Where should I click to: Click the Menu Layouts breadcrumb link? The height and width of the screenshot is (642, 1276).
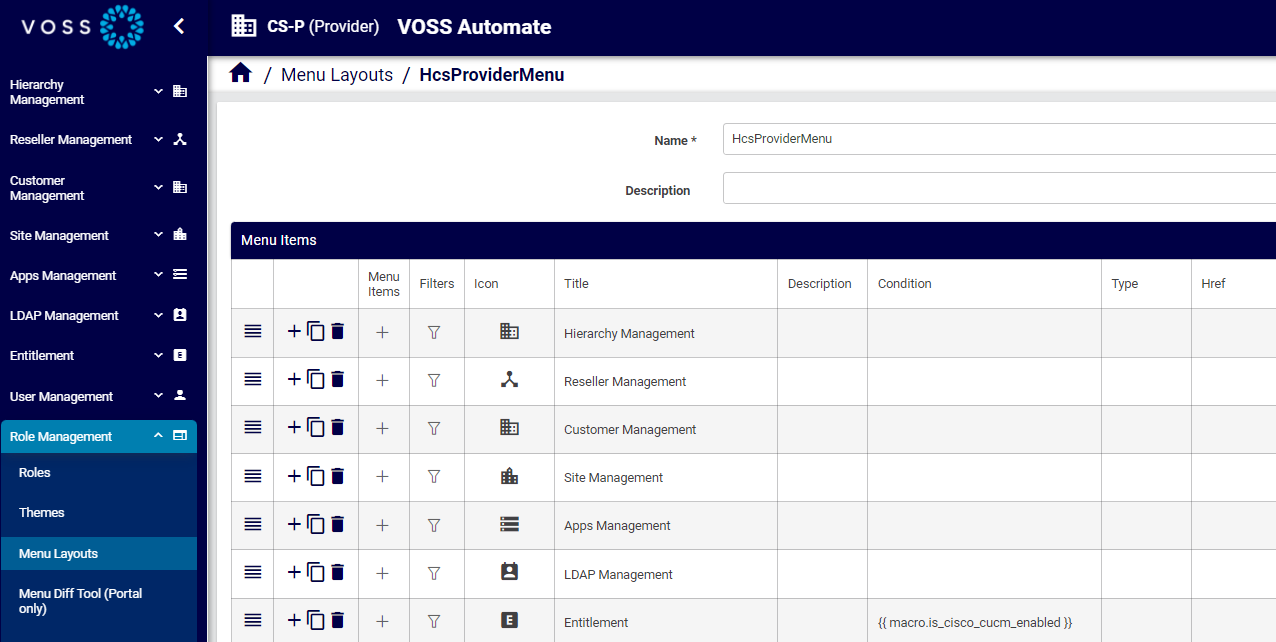point(337,74)
